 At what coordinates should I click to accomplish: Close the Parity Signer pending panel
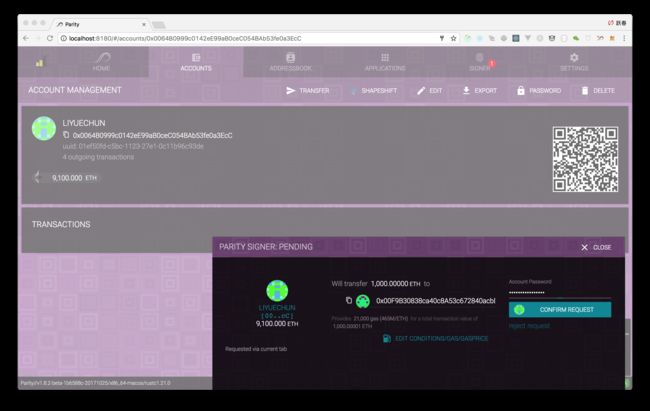596,247
